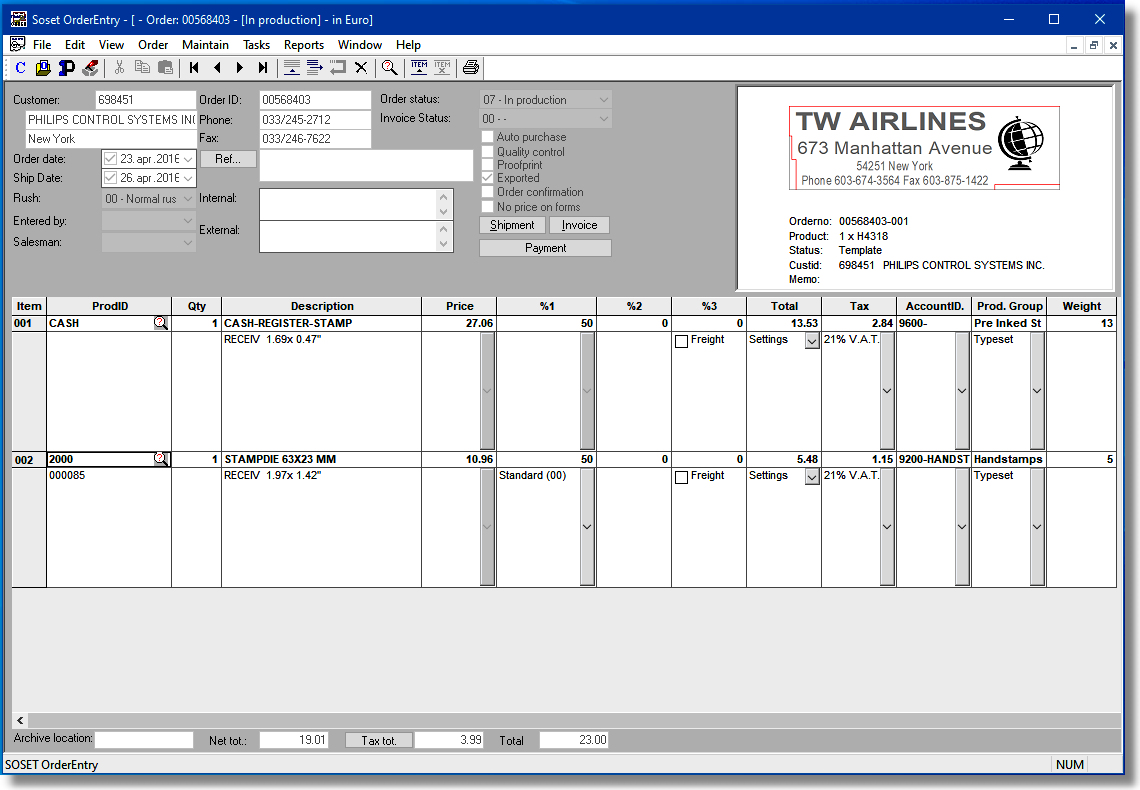The height and width of the screenshot is (790, 1140).
Task: Go to the first order record
Action: tap(194, 68)
